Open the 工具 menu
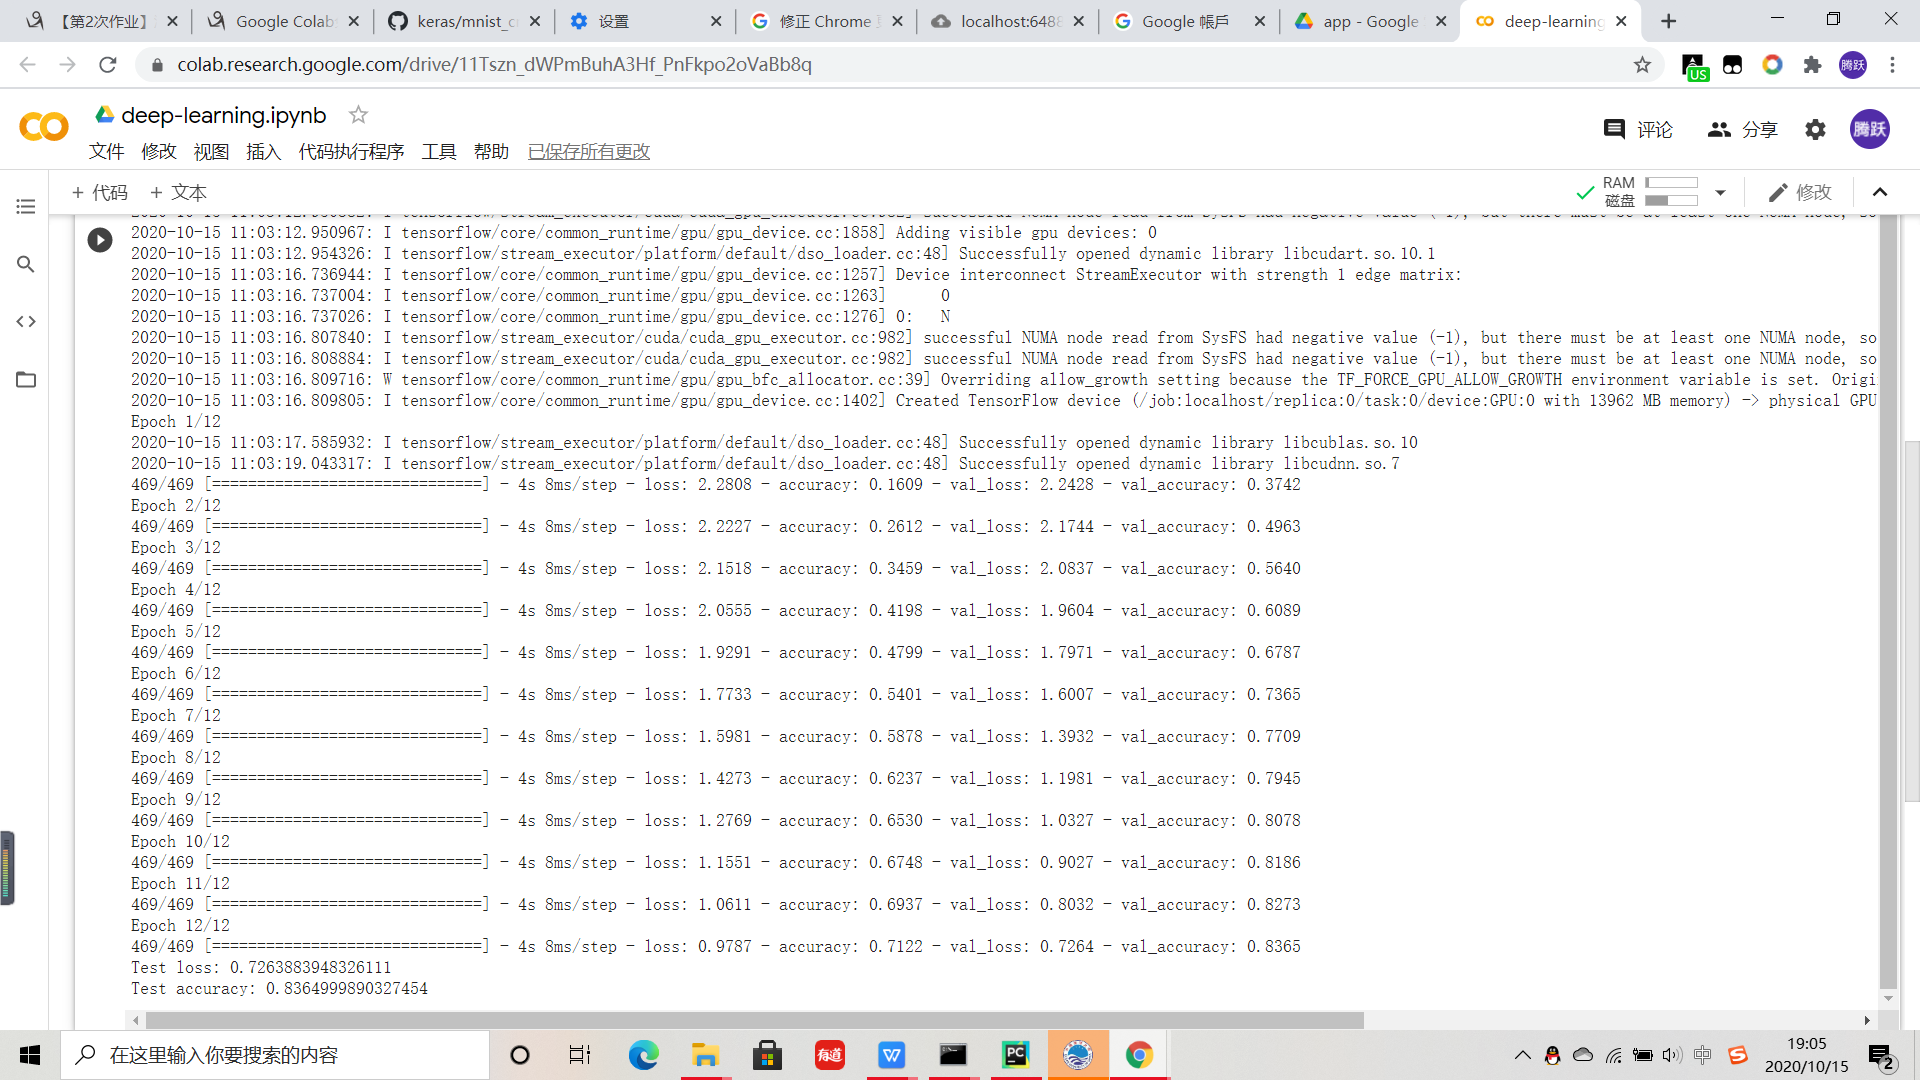This screenshot has height=1080, width=1920. pyautogui.click(x=438, y=152)
